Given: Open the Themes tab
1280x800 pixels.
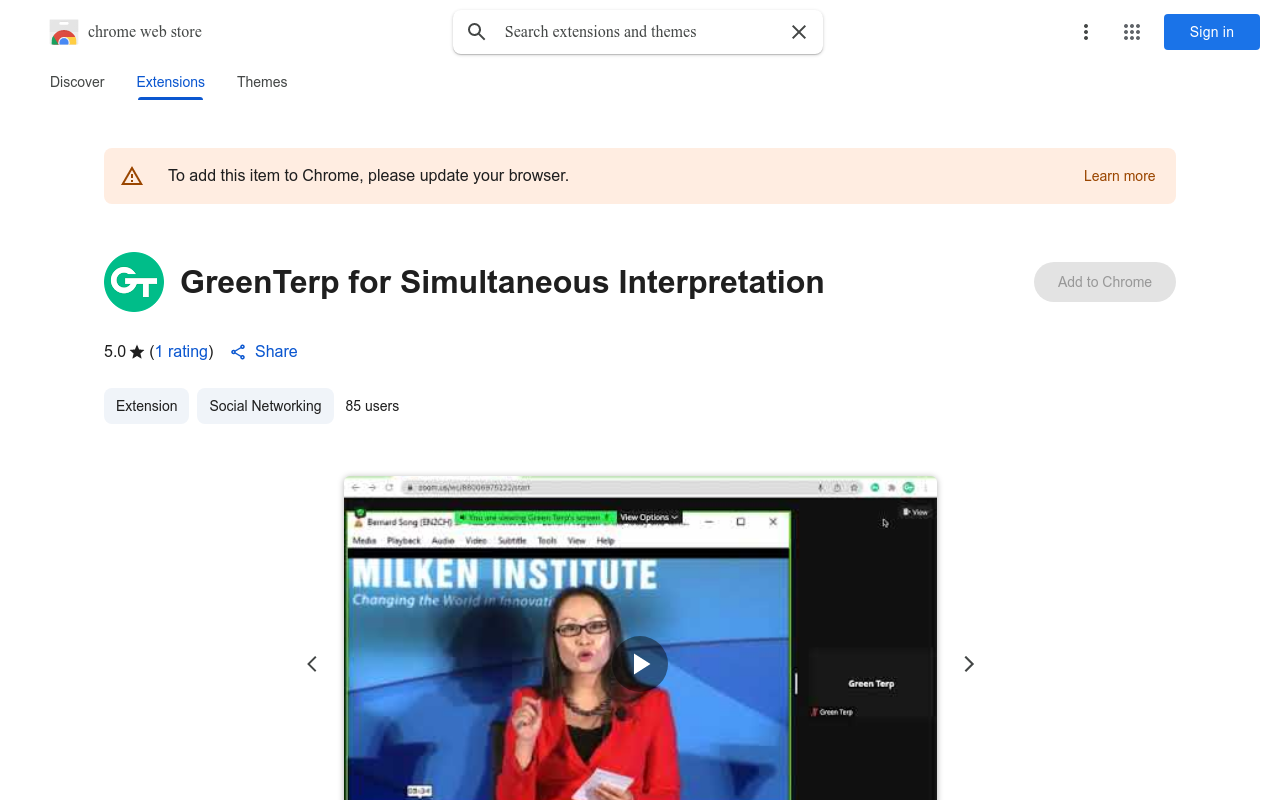Looking at the screenshot, I should (x=262, y=82).
